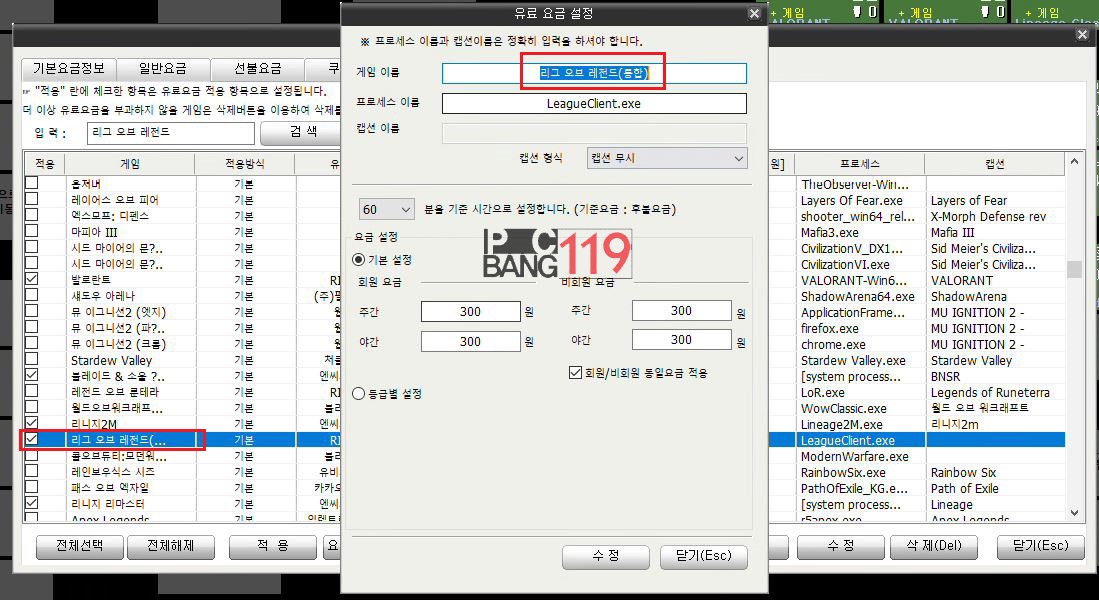Open the 일반요금 tab

pos(164,69)
